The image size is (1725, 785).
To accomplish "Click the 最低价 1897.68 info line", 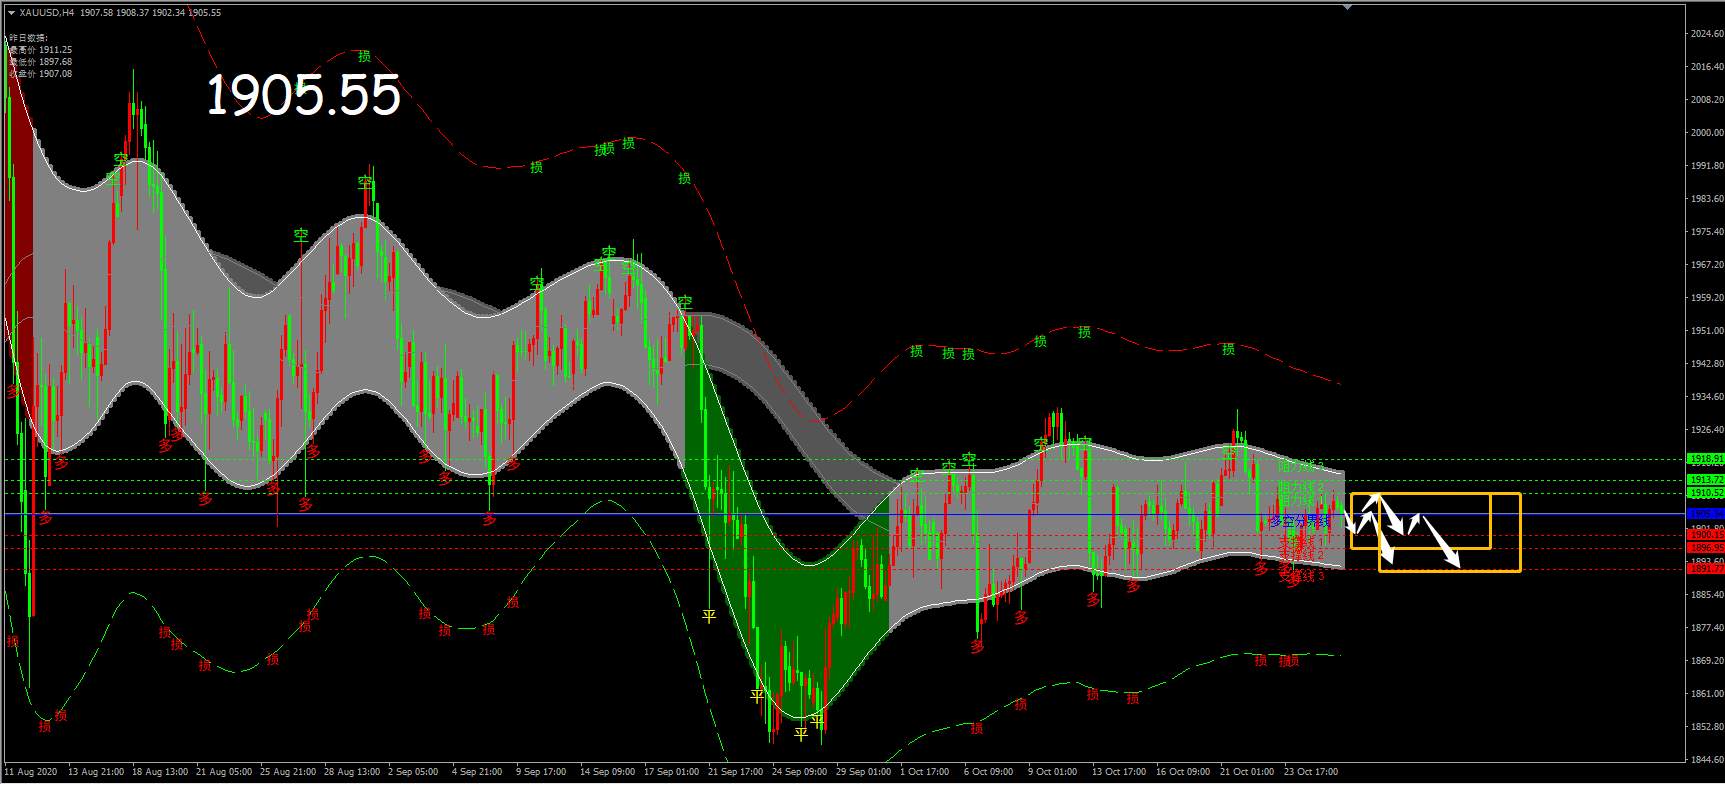I will (x=41, y=62).
